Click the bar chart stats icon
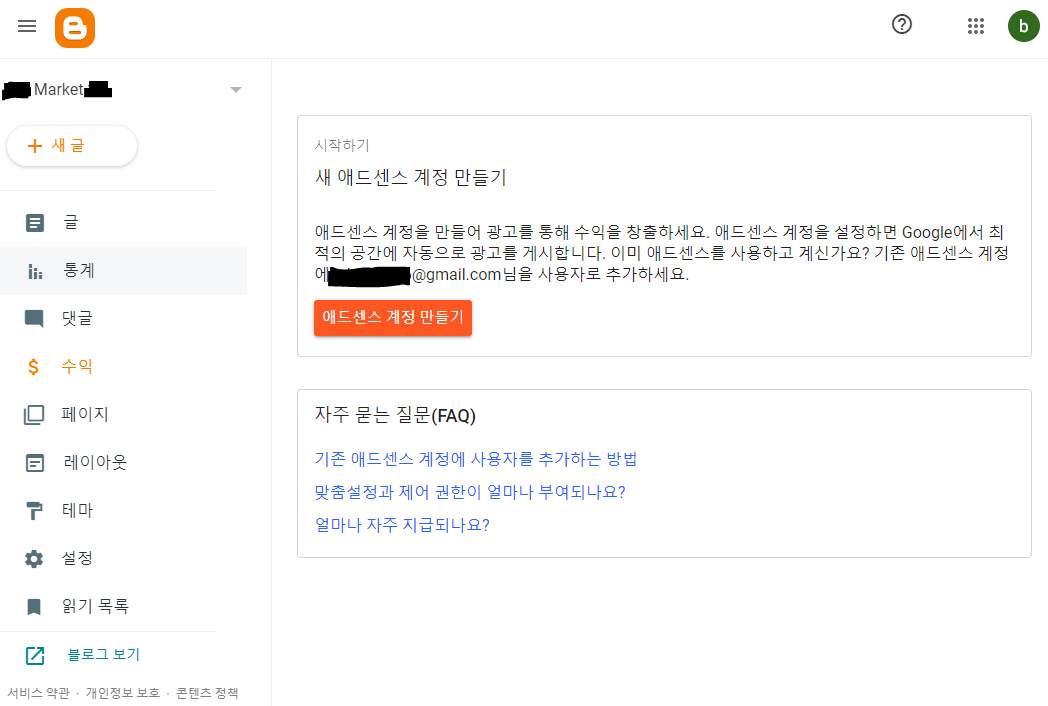The width and height of the screenshot is (1048, 706). pyautogui.click(x=35, y=271)
